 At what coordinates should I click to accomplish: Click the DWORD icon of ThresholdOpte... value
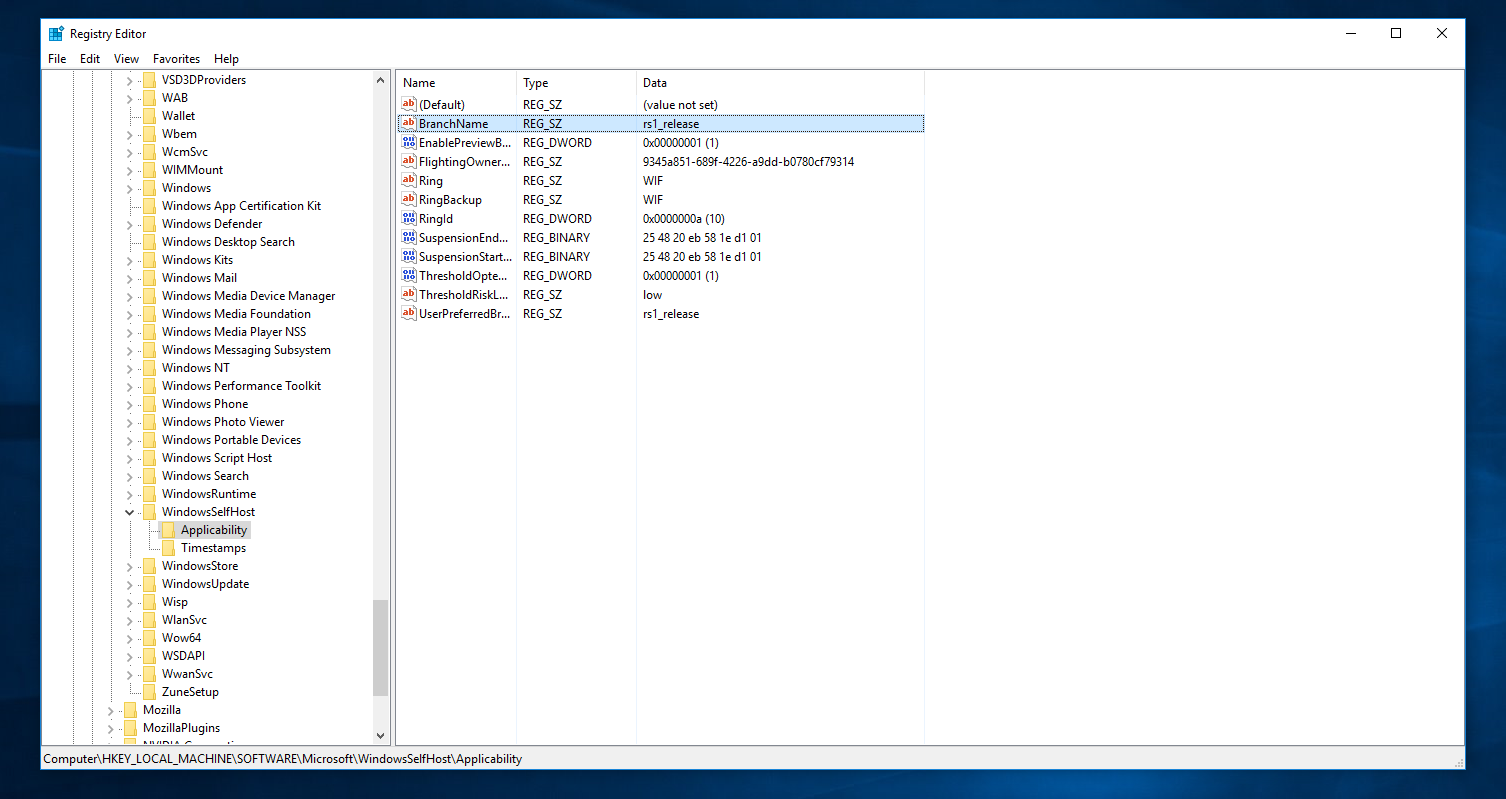point(408,276)
